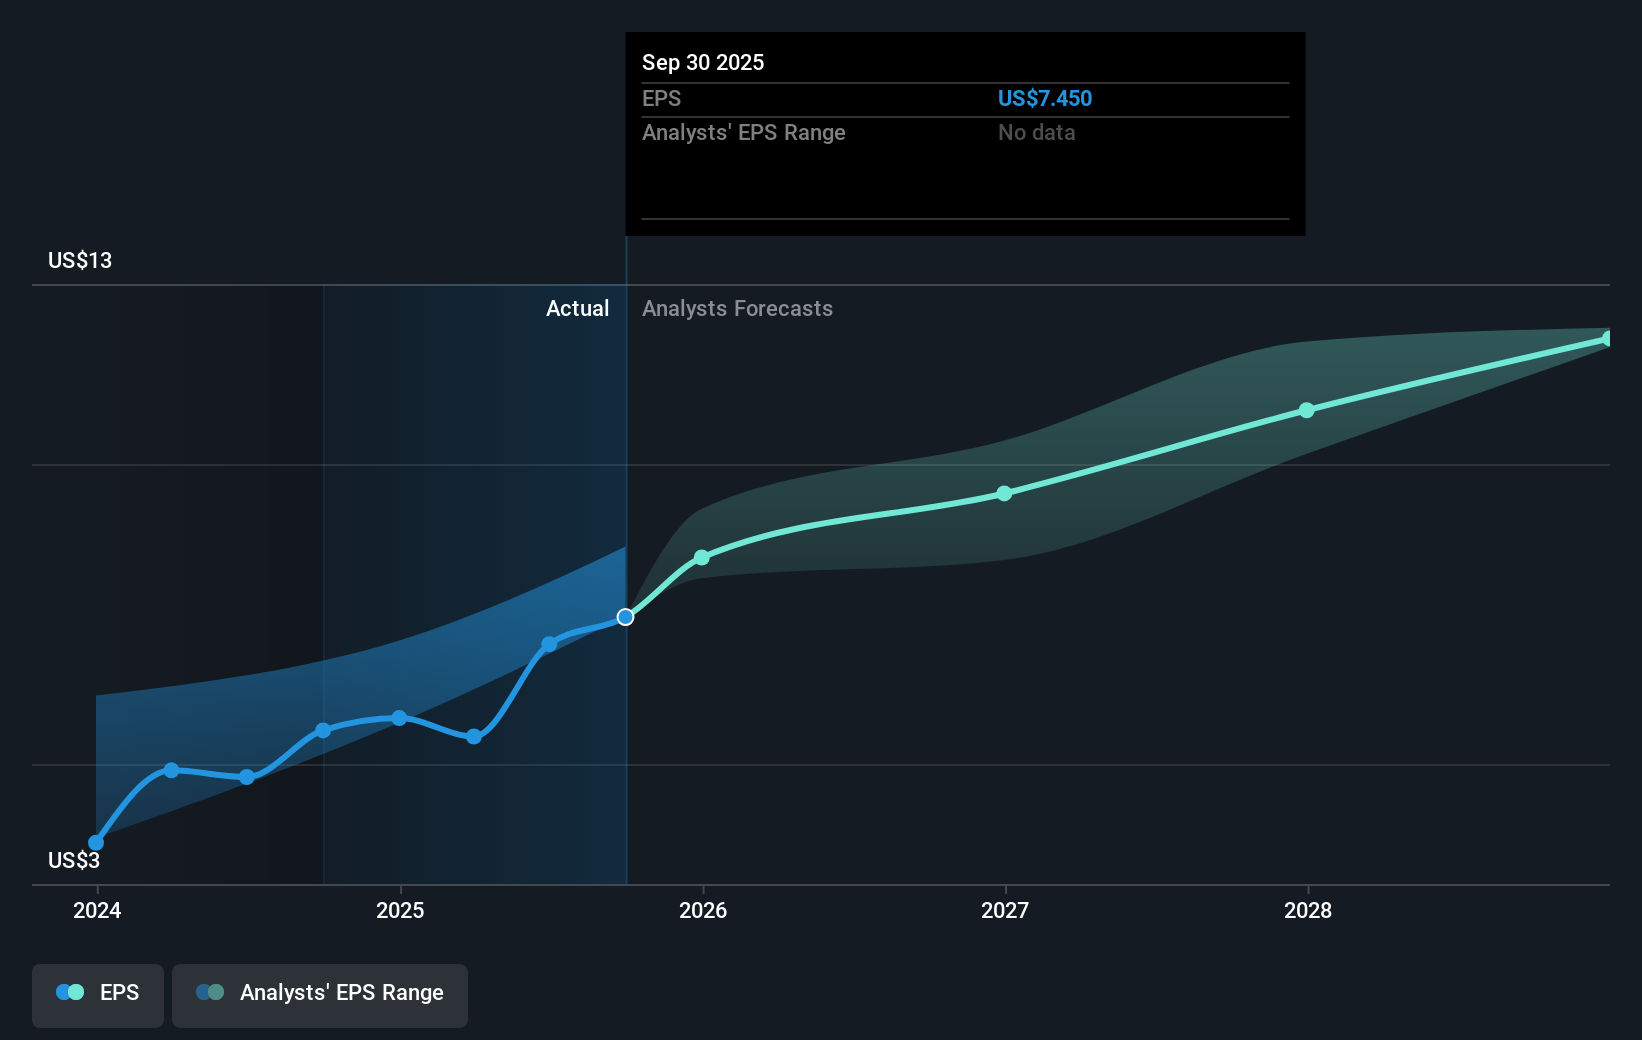
Task: Click the EPS point just before 2025
Action: (323, 730)
